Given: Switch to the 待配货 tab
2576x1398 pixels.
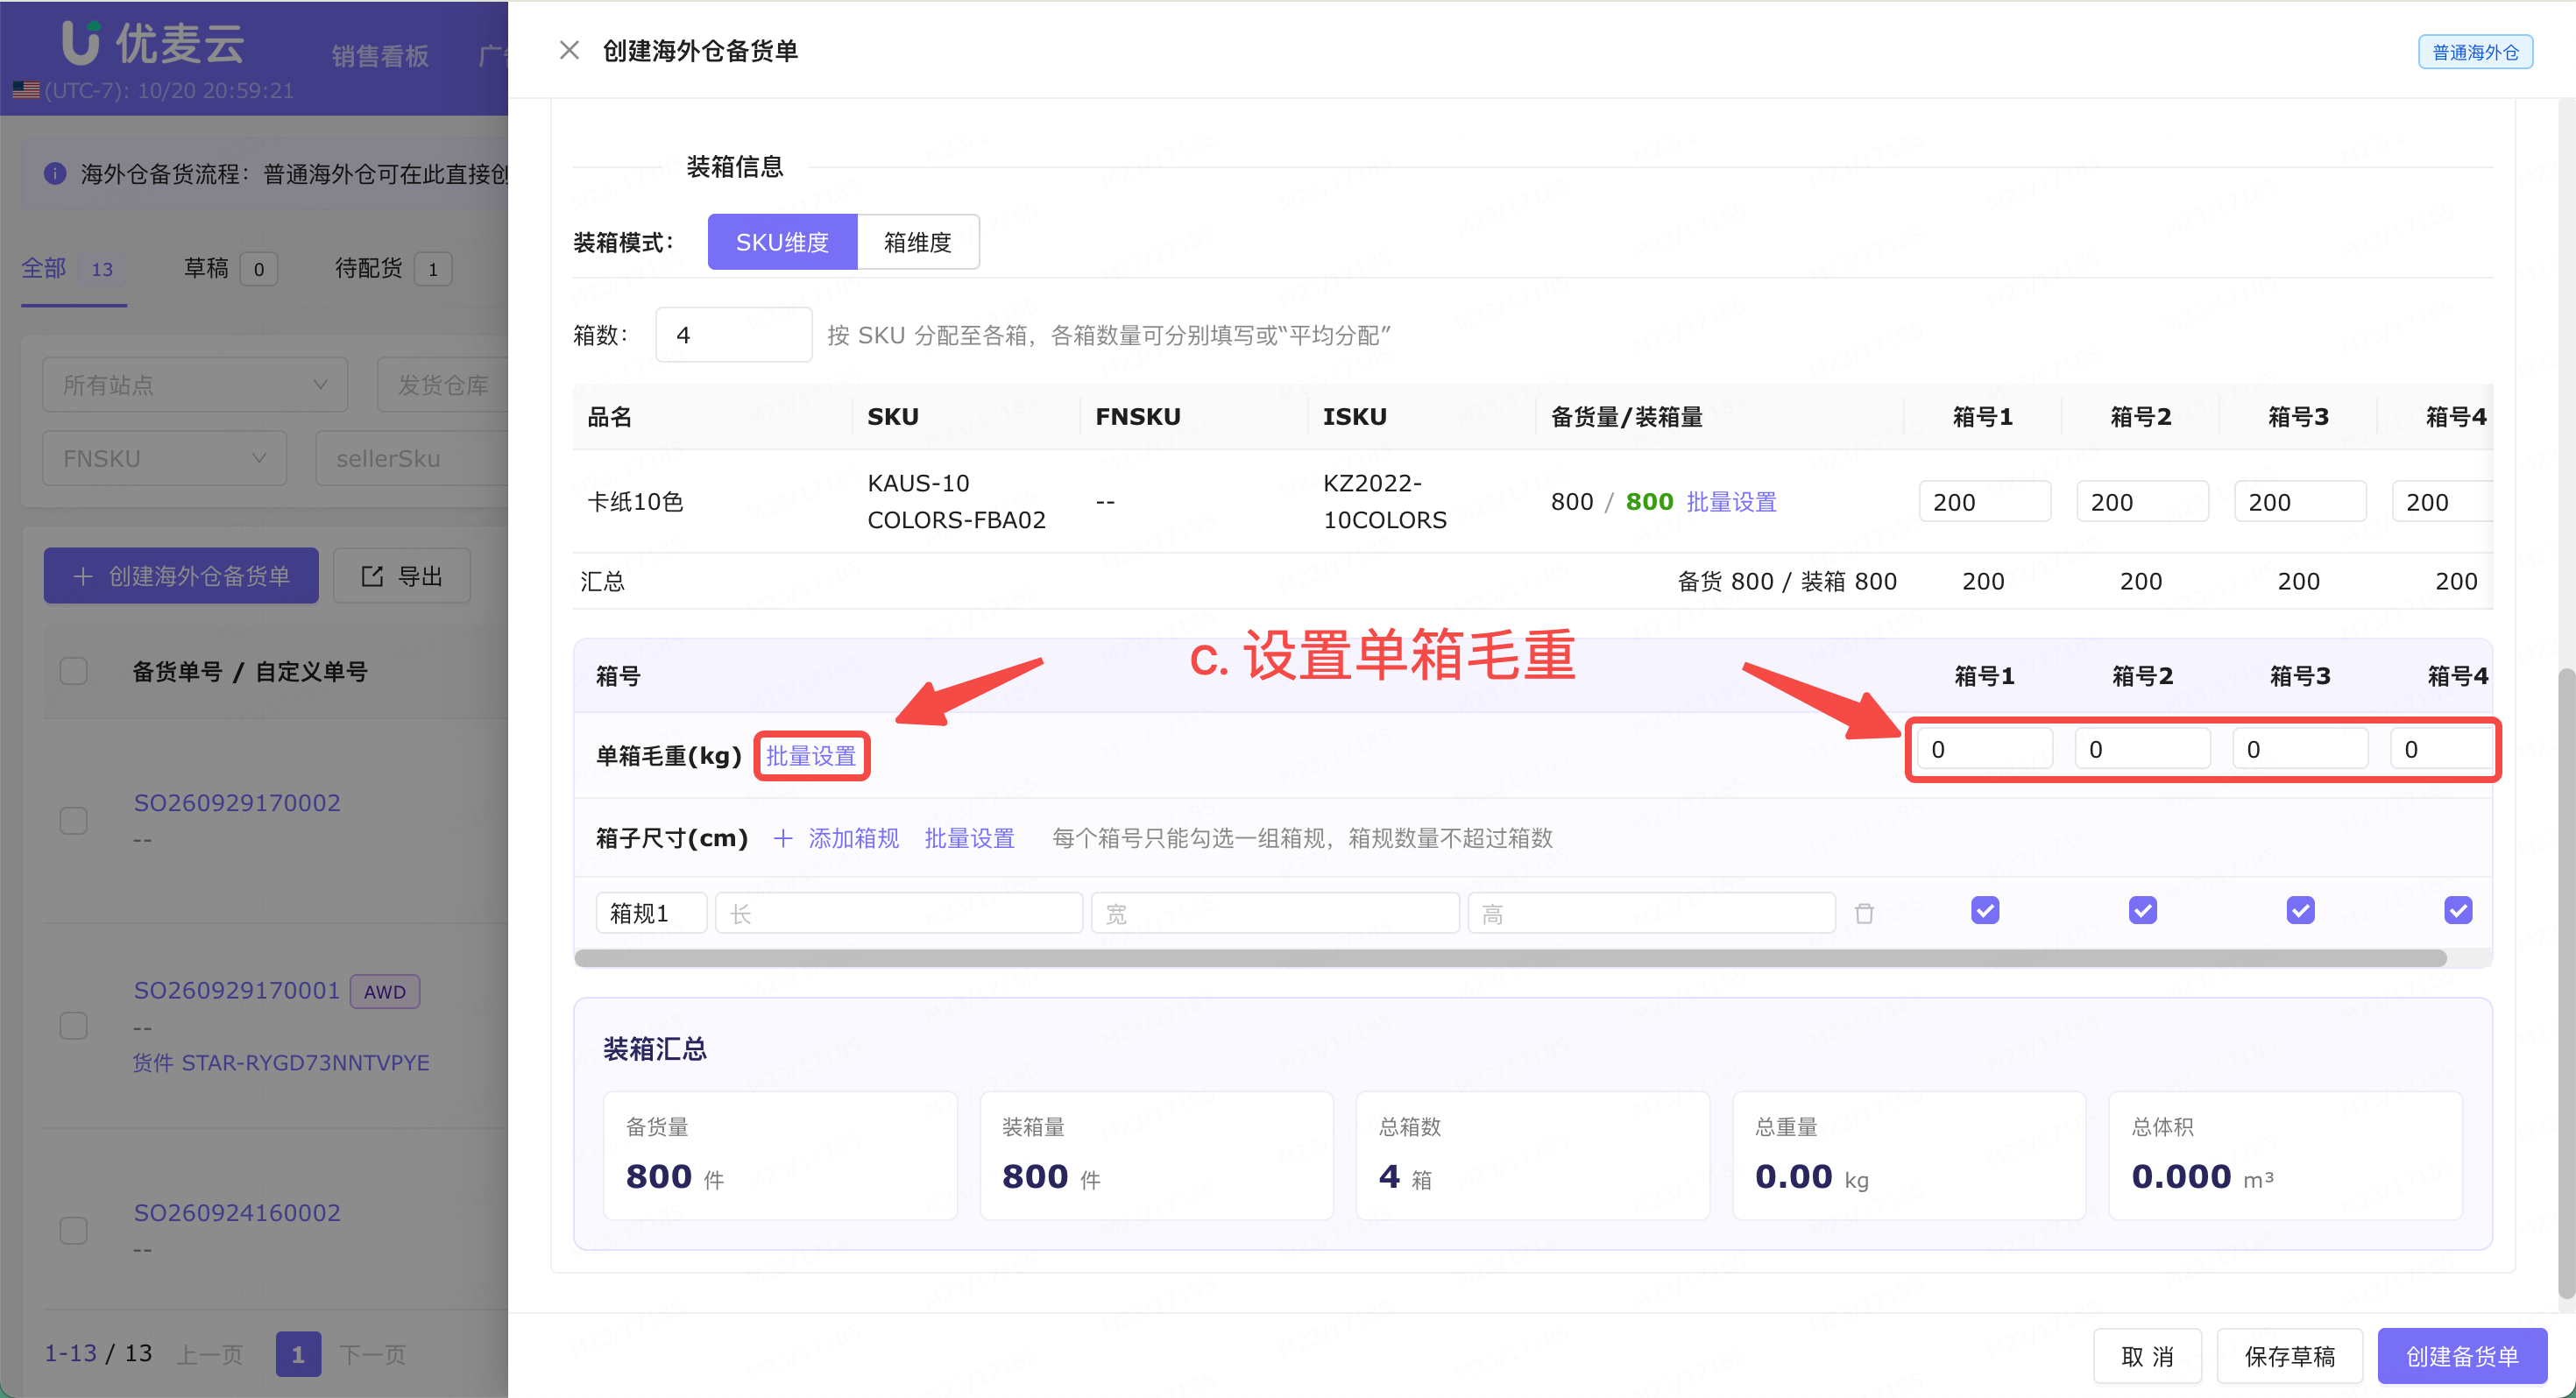Looking at the screenshot, I should click(x=393, y=268).
